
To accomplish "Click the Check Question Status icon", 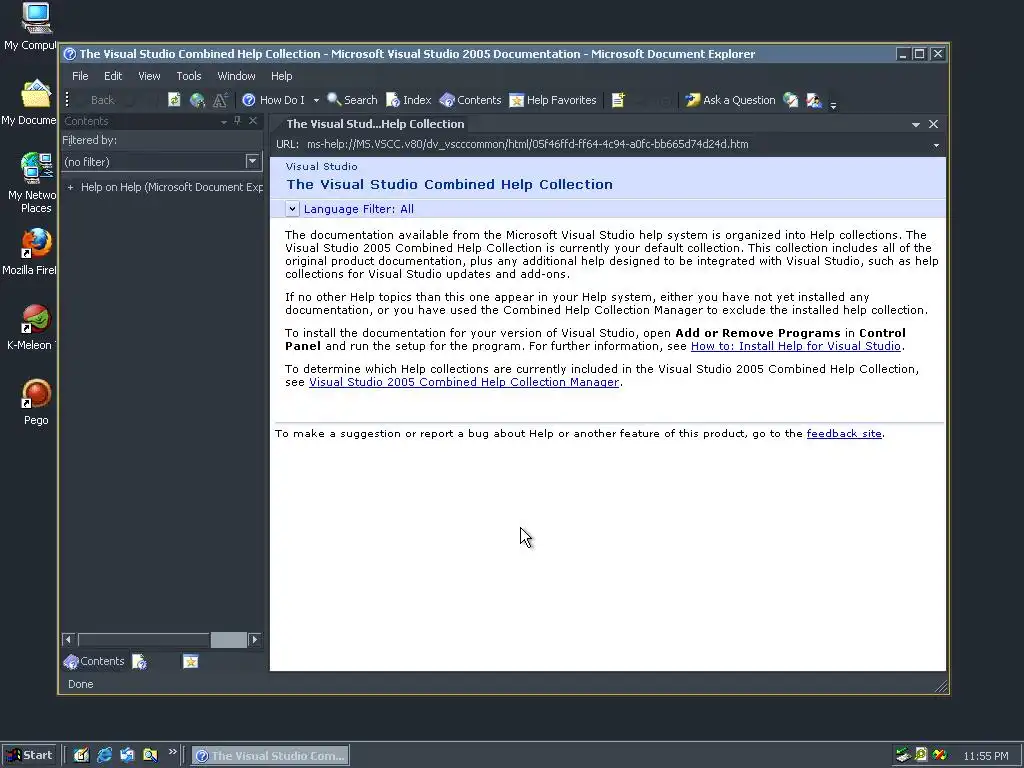I will click(791, 100).
